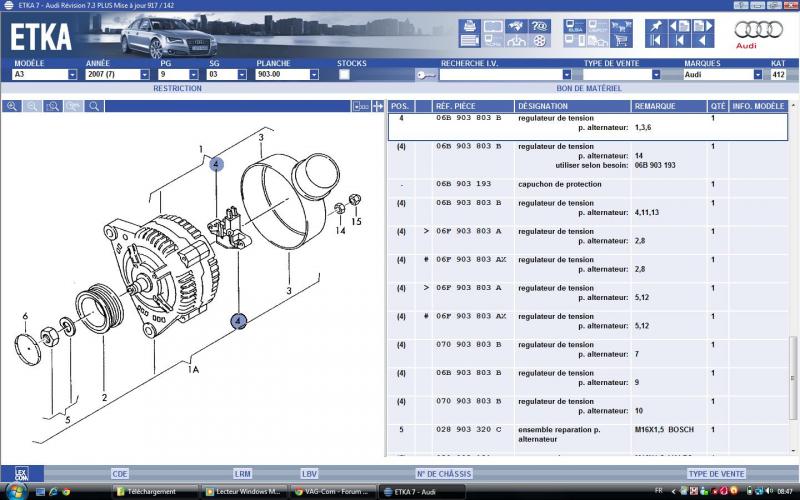Click capuchon de protection designation
The width and height of the screenshot is (800, 500).
(x=560, y=184)
